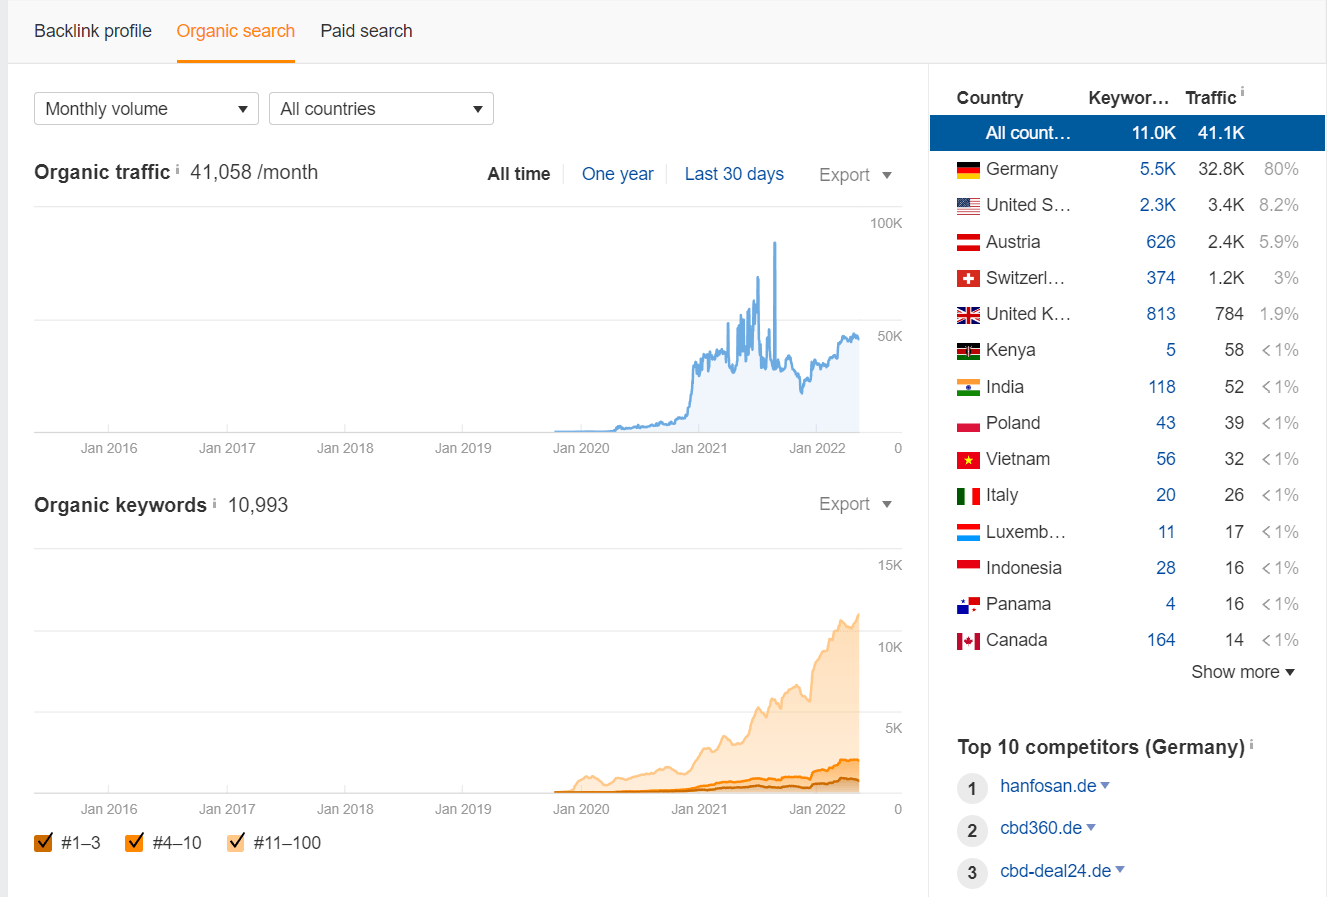Click the Kenya flag icon

(968, 351)
